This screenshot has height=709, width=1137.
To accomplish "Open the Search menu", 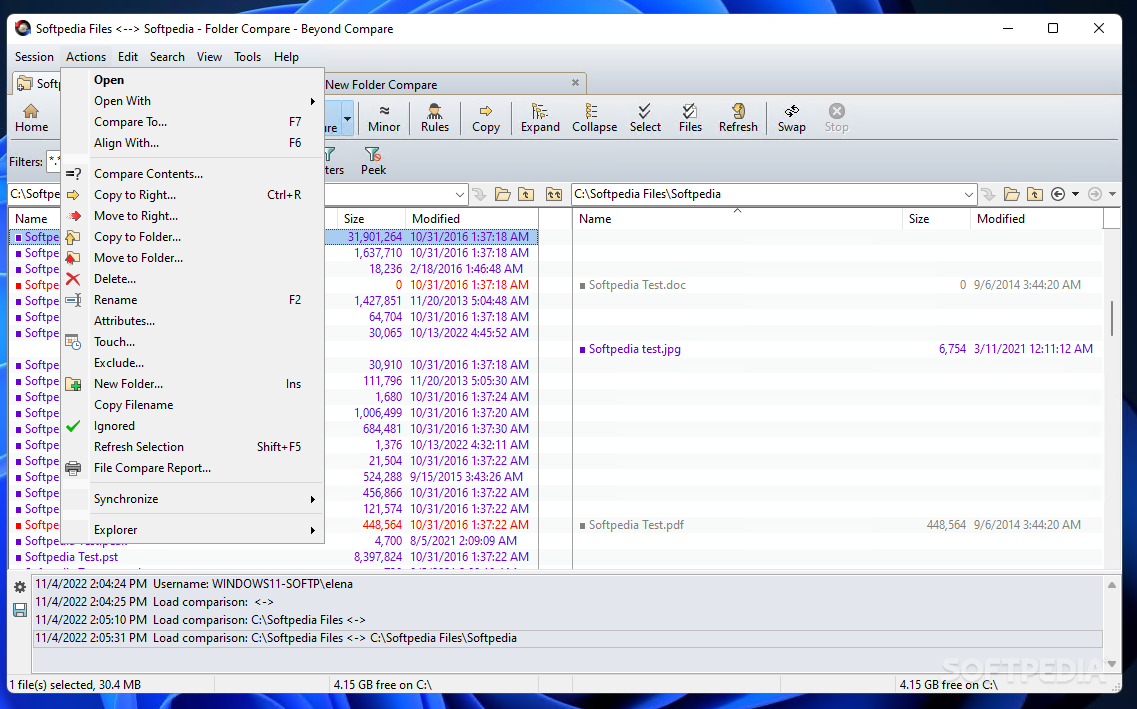I will click(167, 57).
